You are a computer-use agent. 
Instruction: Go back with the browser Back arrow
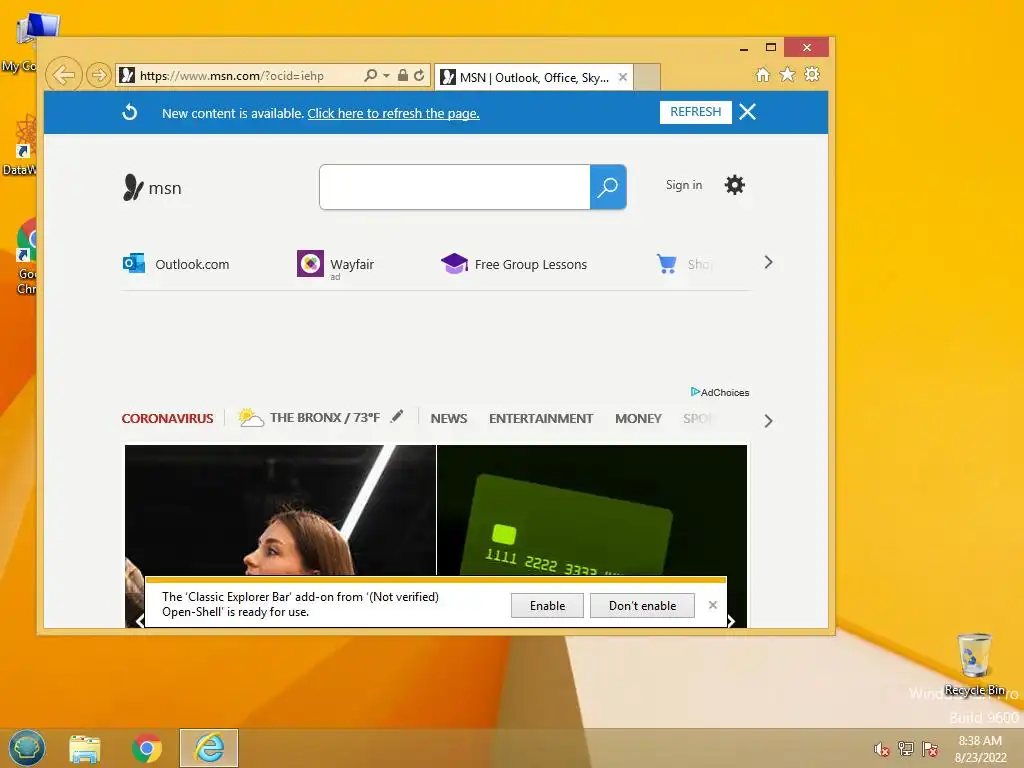[64, 75]
